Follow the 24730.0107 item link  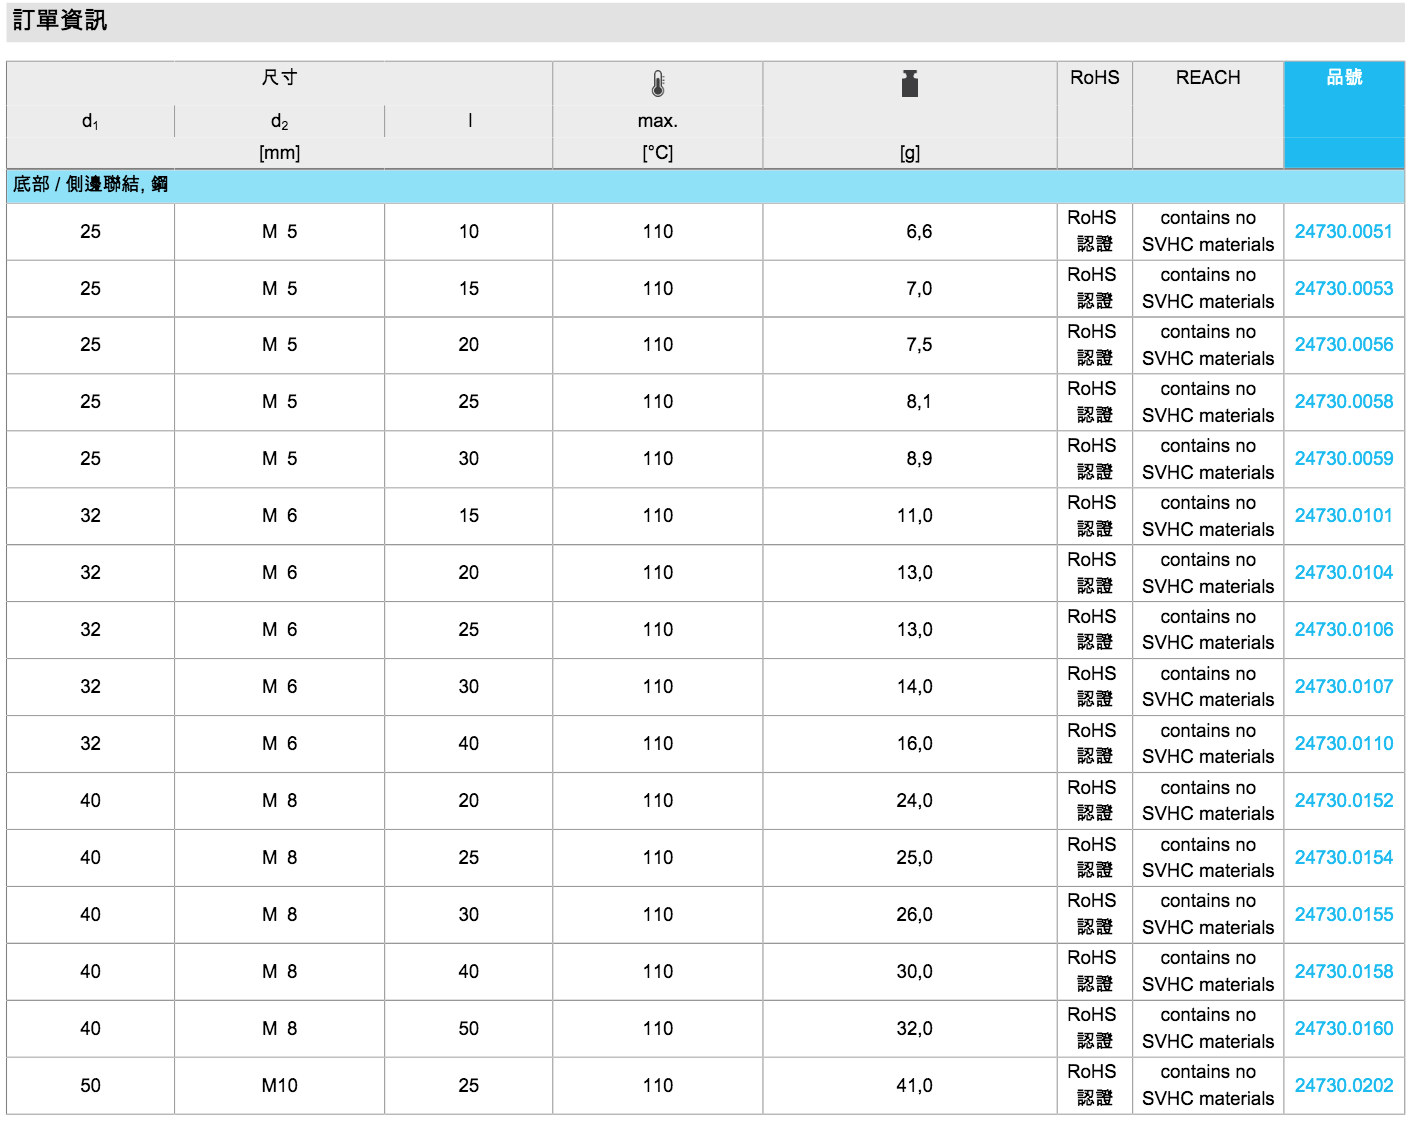click(1343, 686)
